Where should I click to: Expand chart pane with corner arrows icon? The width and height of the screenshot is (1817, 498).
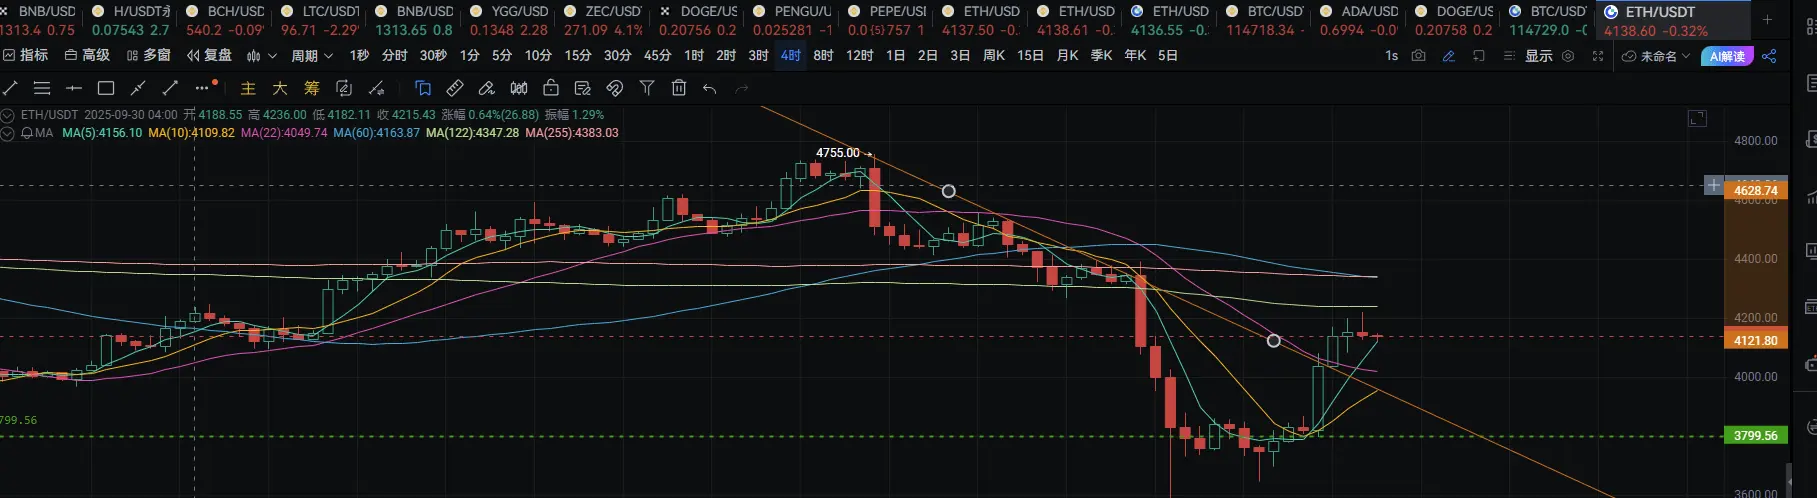[1697, 118]
